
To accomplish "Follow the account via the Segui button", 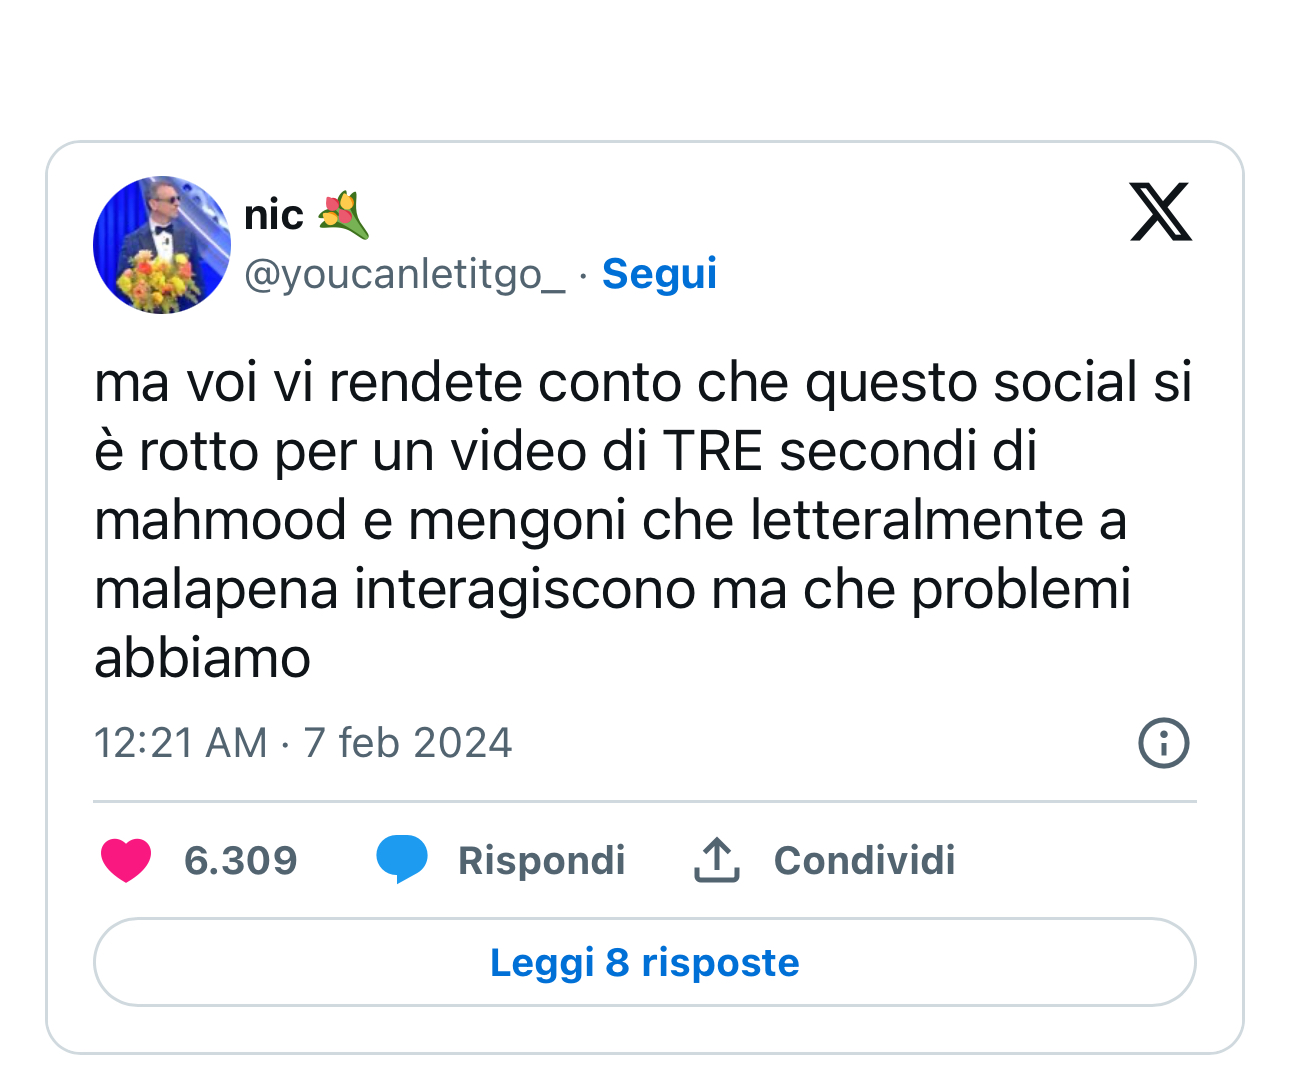I will tap(659, 272).
